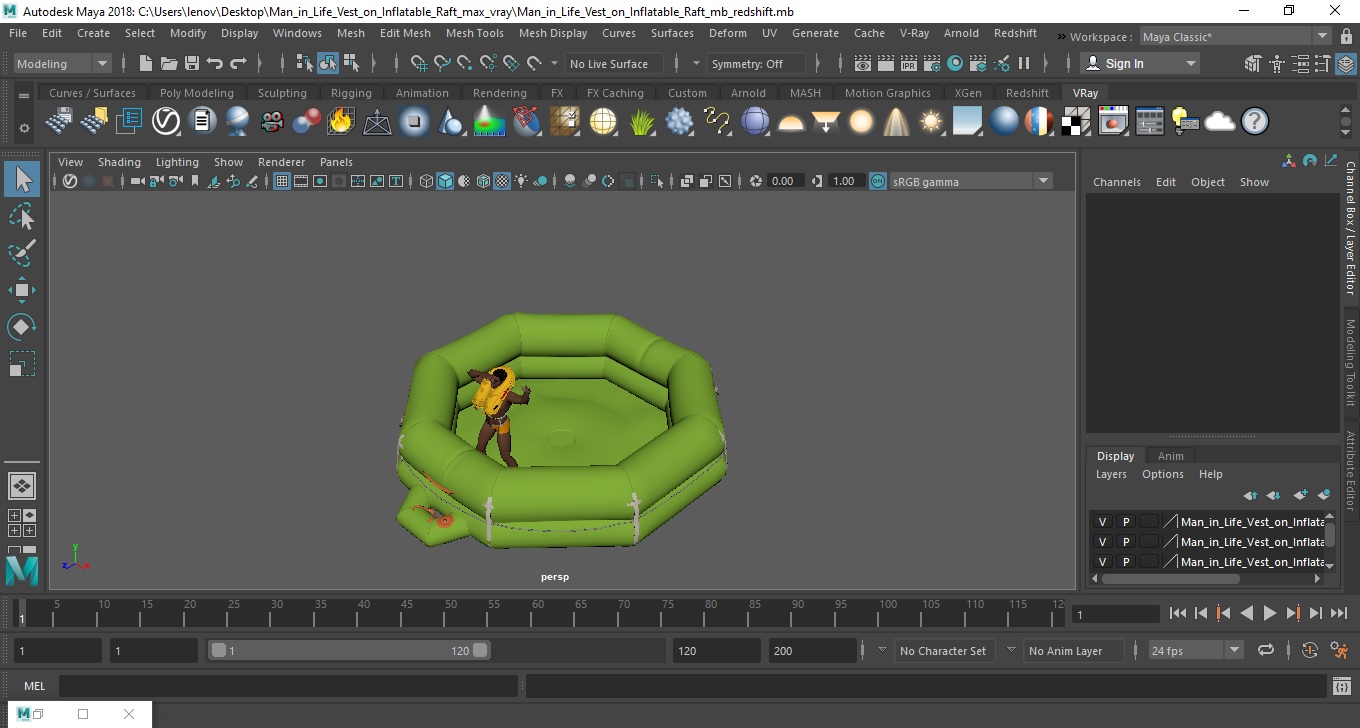Open the Symmetry Off dropdown

click(756, 63)
